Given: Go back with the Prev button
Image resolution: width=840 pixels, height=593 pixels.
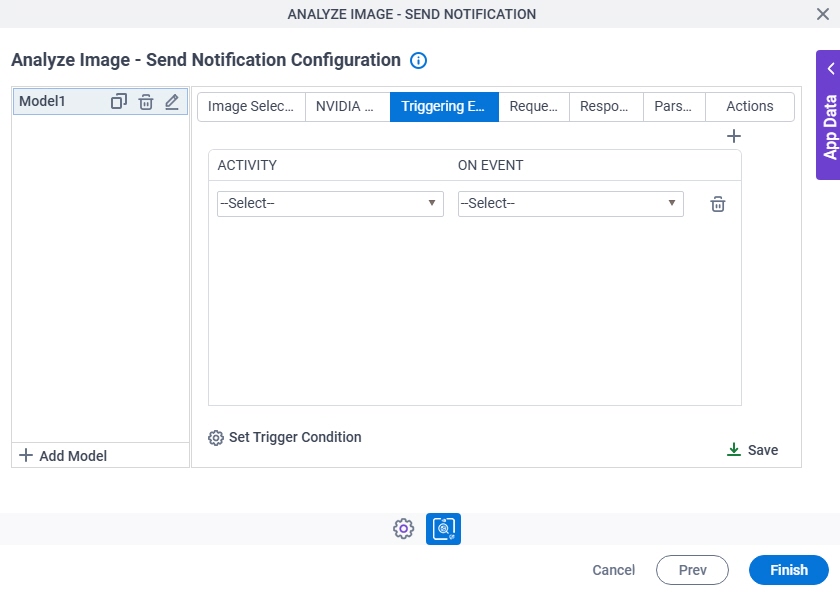Looking at the screenshot, I should [x=692, y=570].
